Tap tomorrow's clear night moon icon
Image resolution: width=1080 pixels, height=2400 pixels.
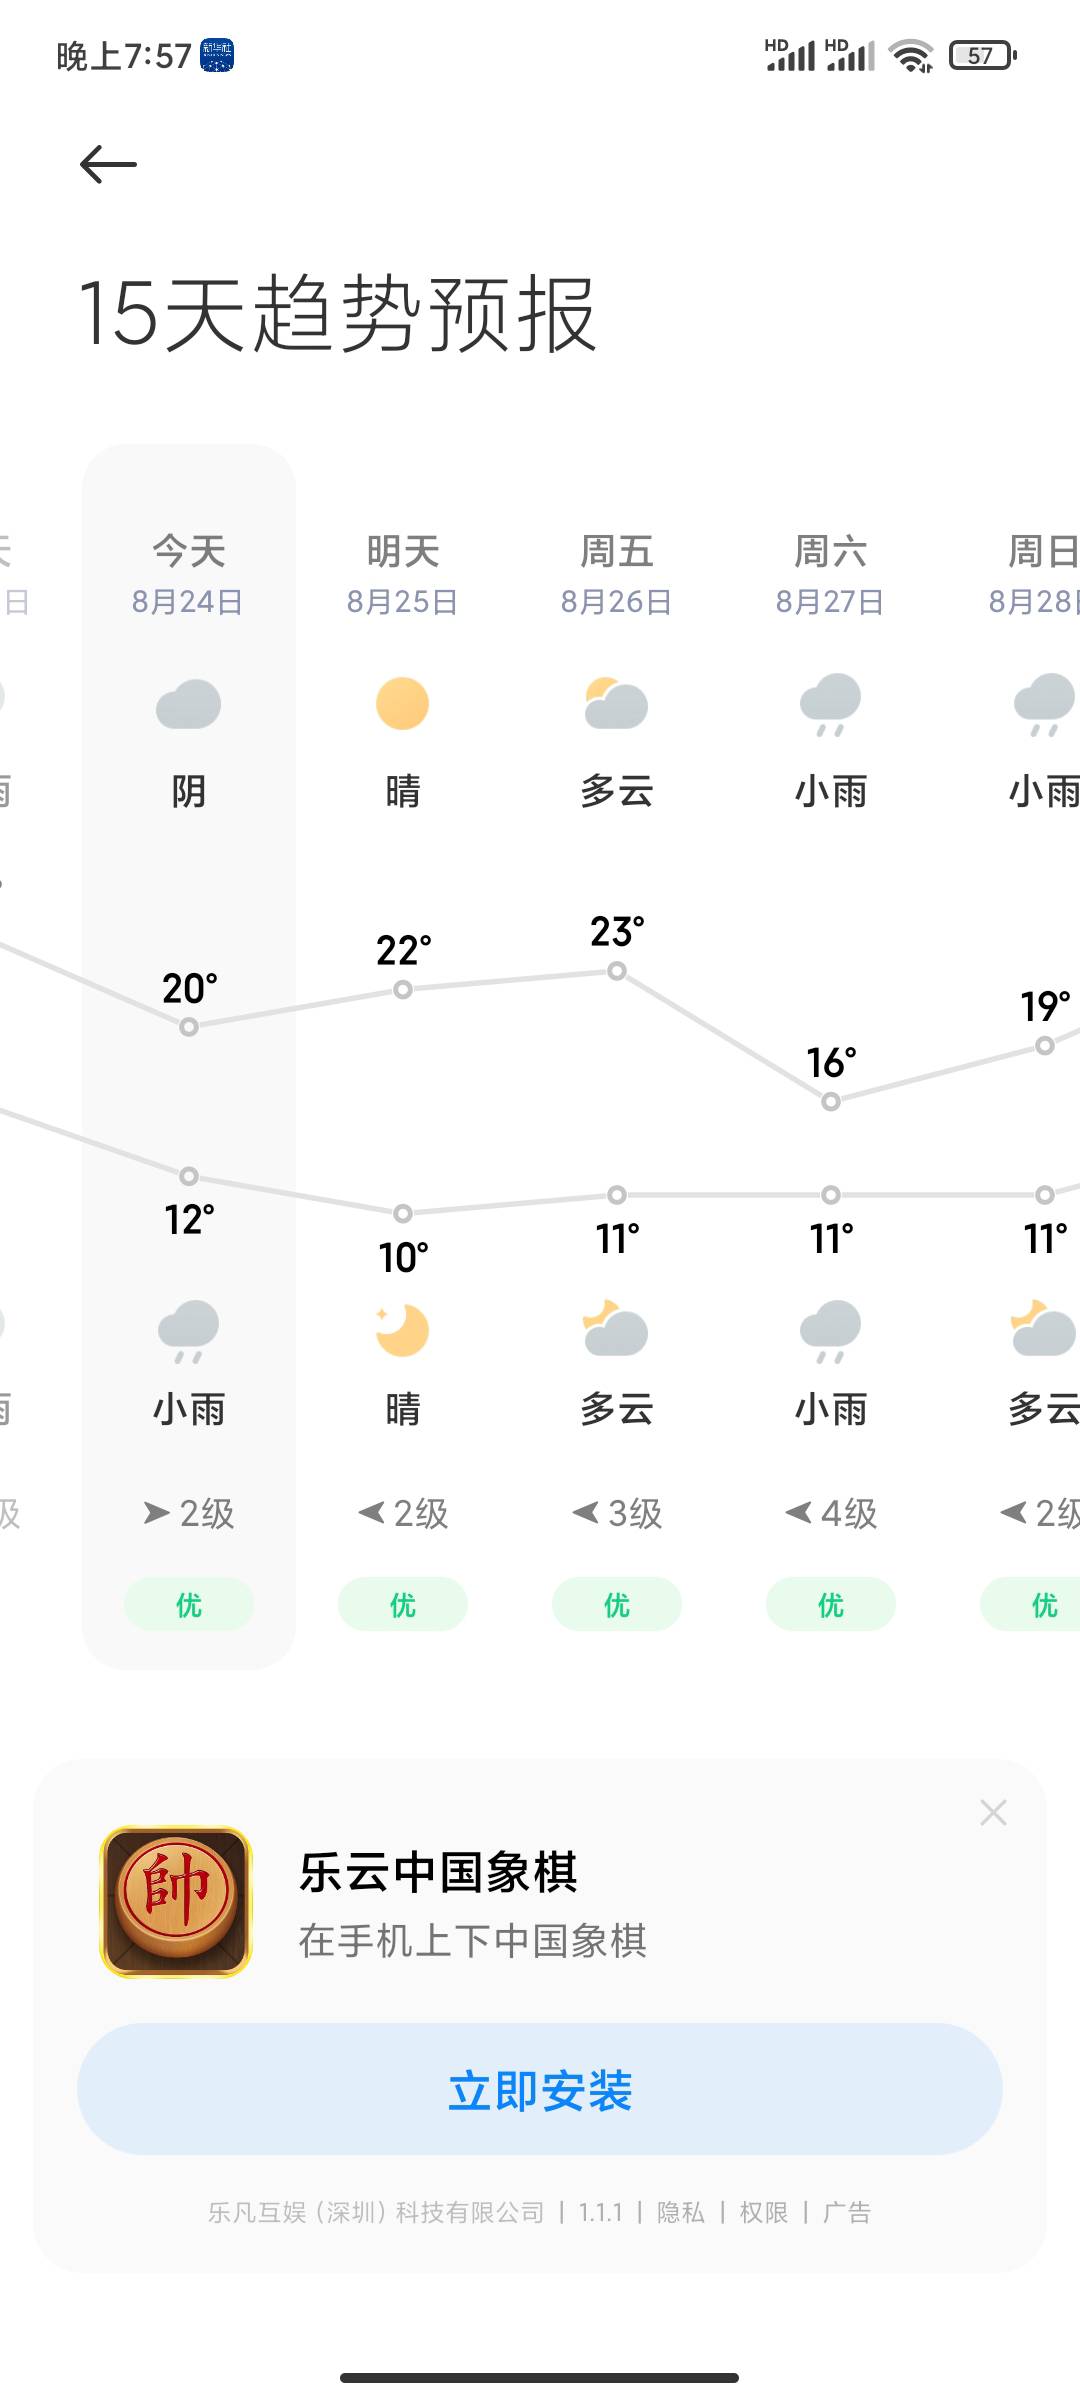402,1330
